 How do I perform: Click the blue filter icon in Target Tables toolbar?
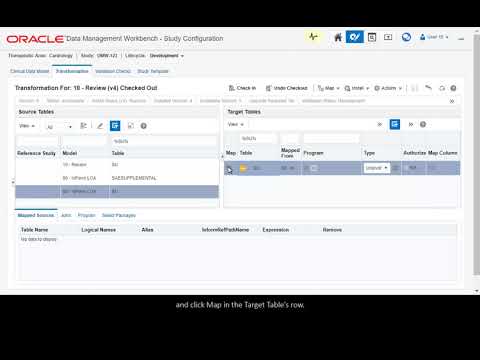(x=395, y=124)
